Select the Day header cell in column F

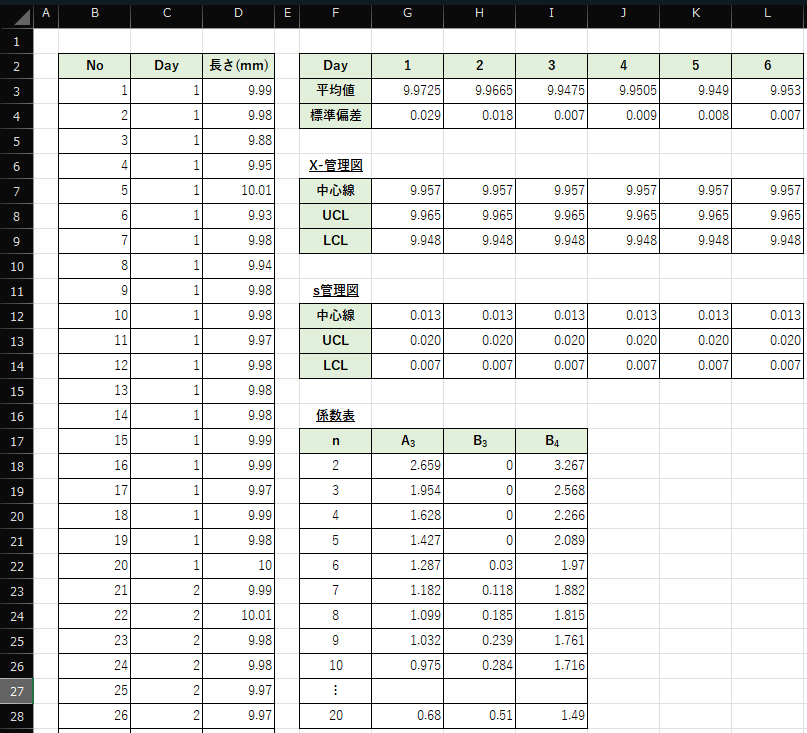335,66
